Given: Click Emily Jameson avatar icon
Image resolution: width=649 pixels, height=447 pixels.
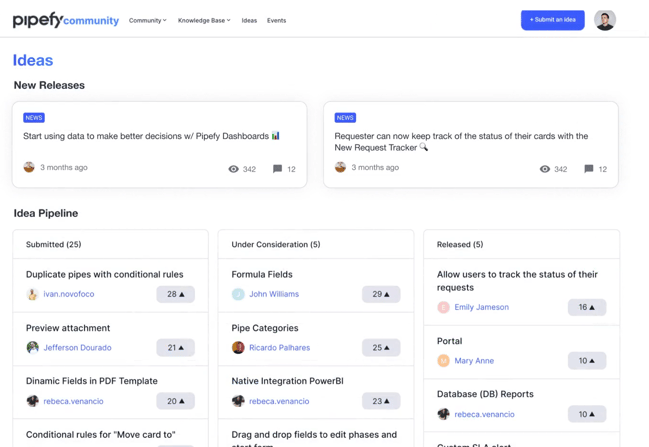Looking at the screenshot, I should (x=443, y=307).
